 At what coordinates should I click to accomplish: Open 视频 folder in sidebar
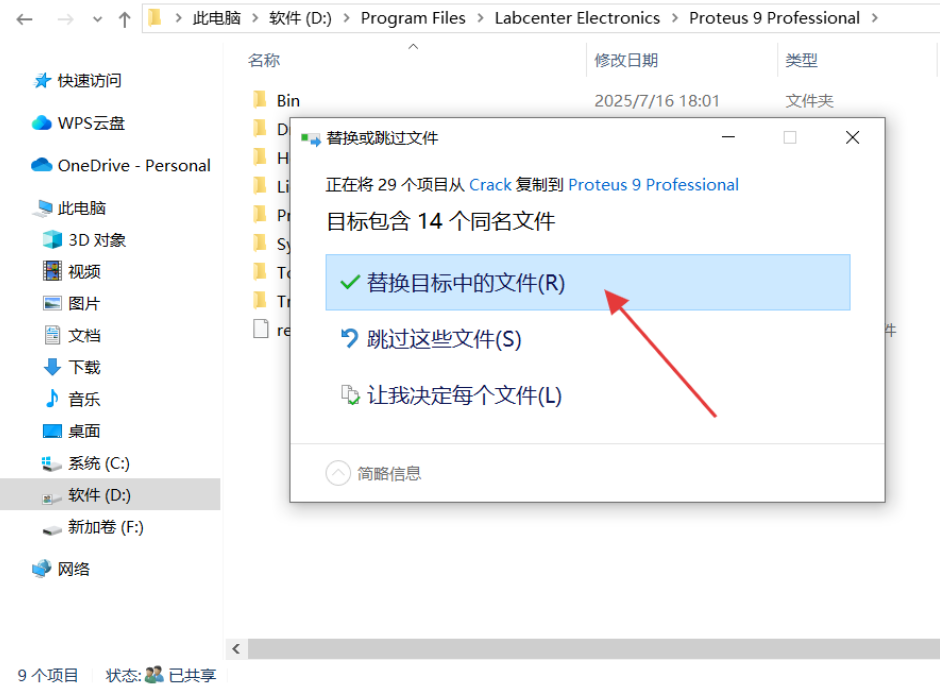pos(85,272)
